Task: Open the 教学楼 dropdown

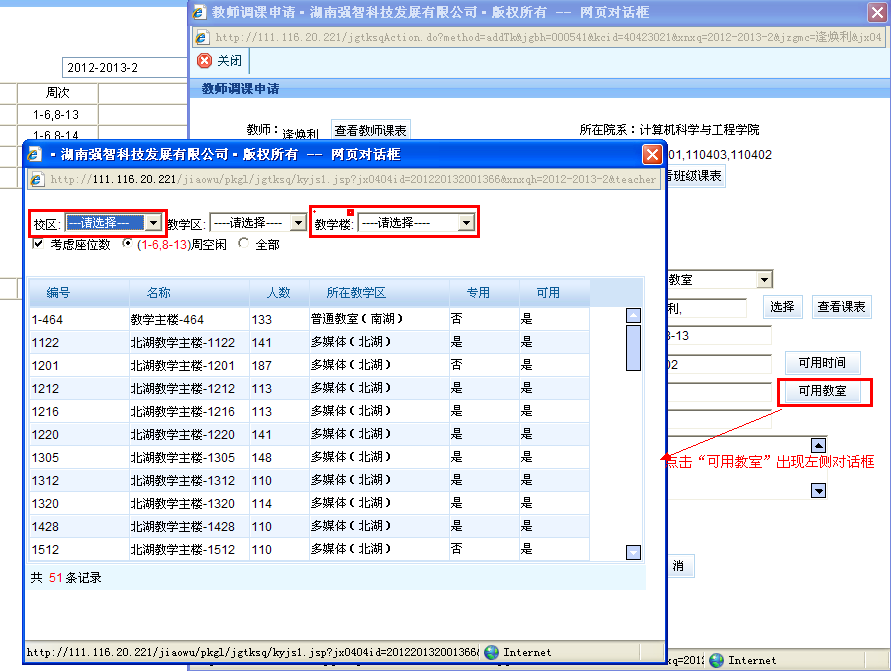Action: (x=465, y=223)
